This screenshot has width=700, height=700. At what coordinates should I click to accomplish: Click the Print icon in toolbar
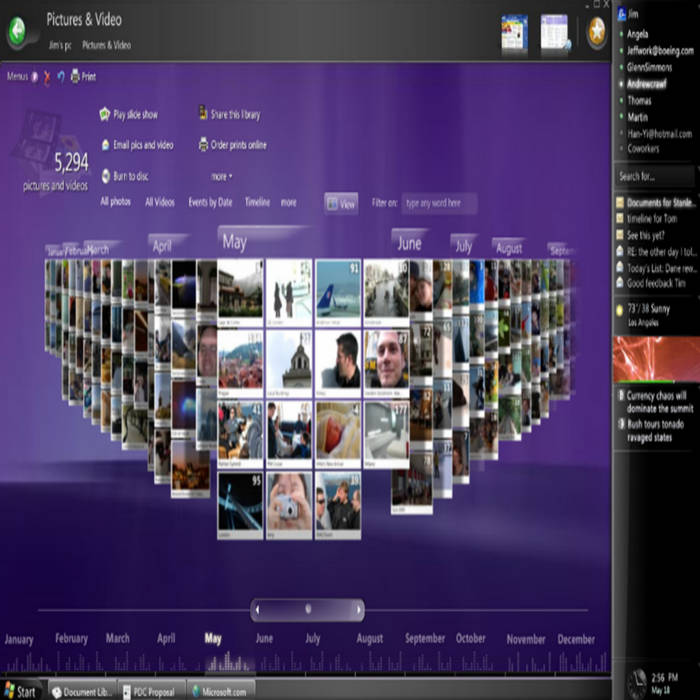(x=75, y=76)
